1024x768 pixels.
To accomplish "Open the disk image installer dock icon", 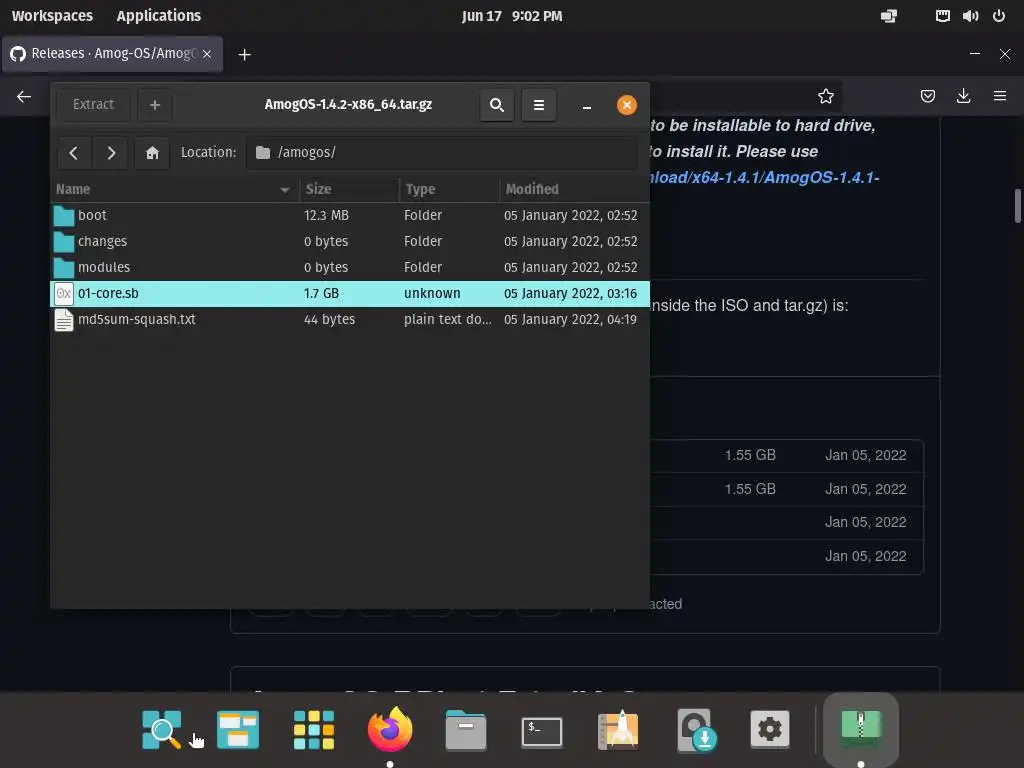I will click(695, 730).
